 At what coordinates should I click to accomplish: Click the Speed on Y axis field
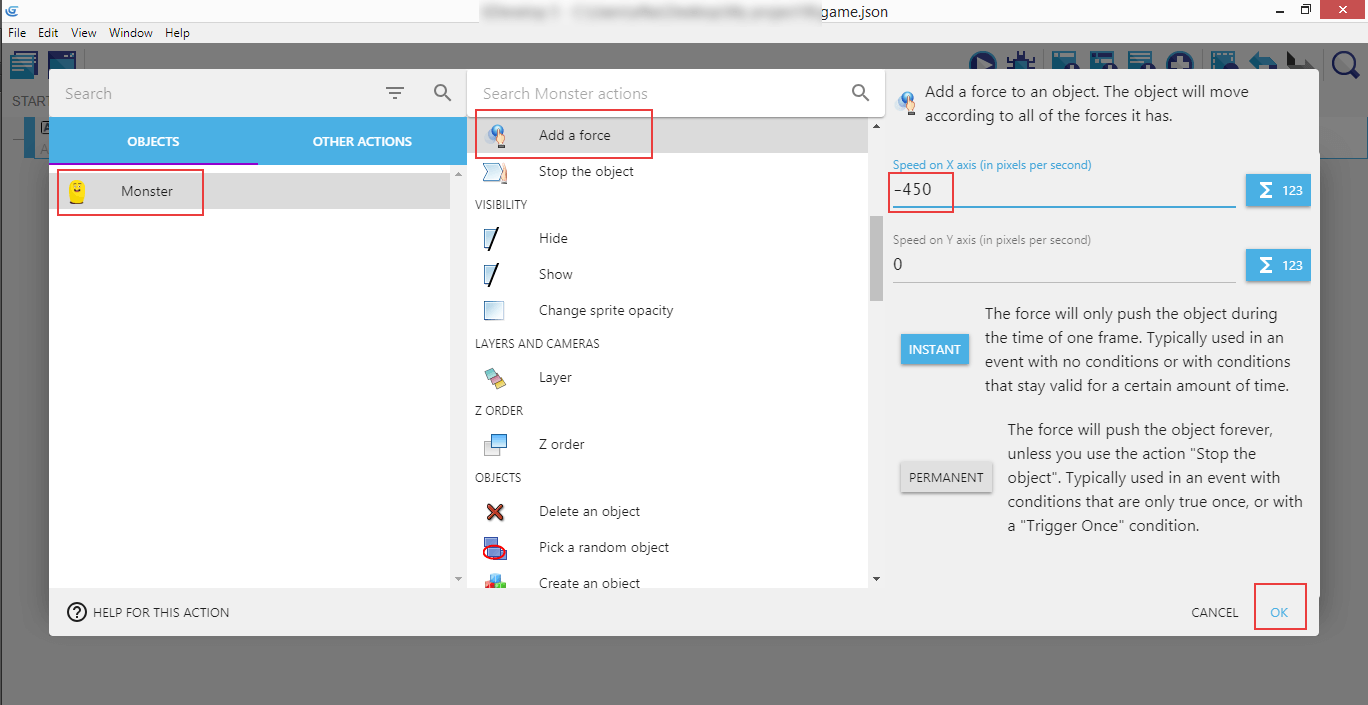(x=1063, y=265)
